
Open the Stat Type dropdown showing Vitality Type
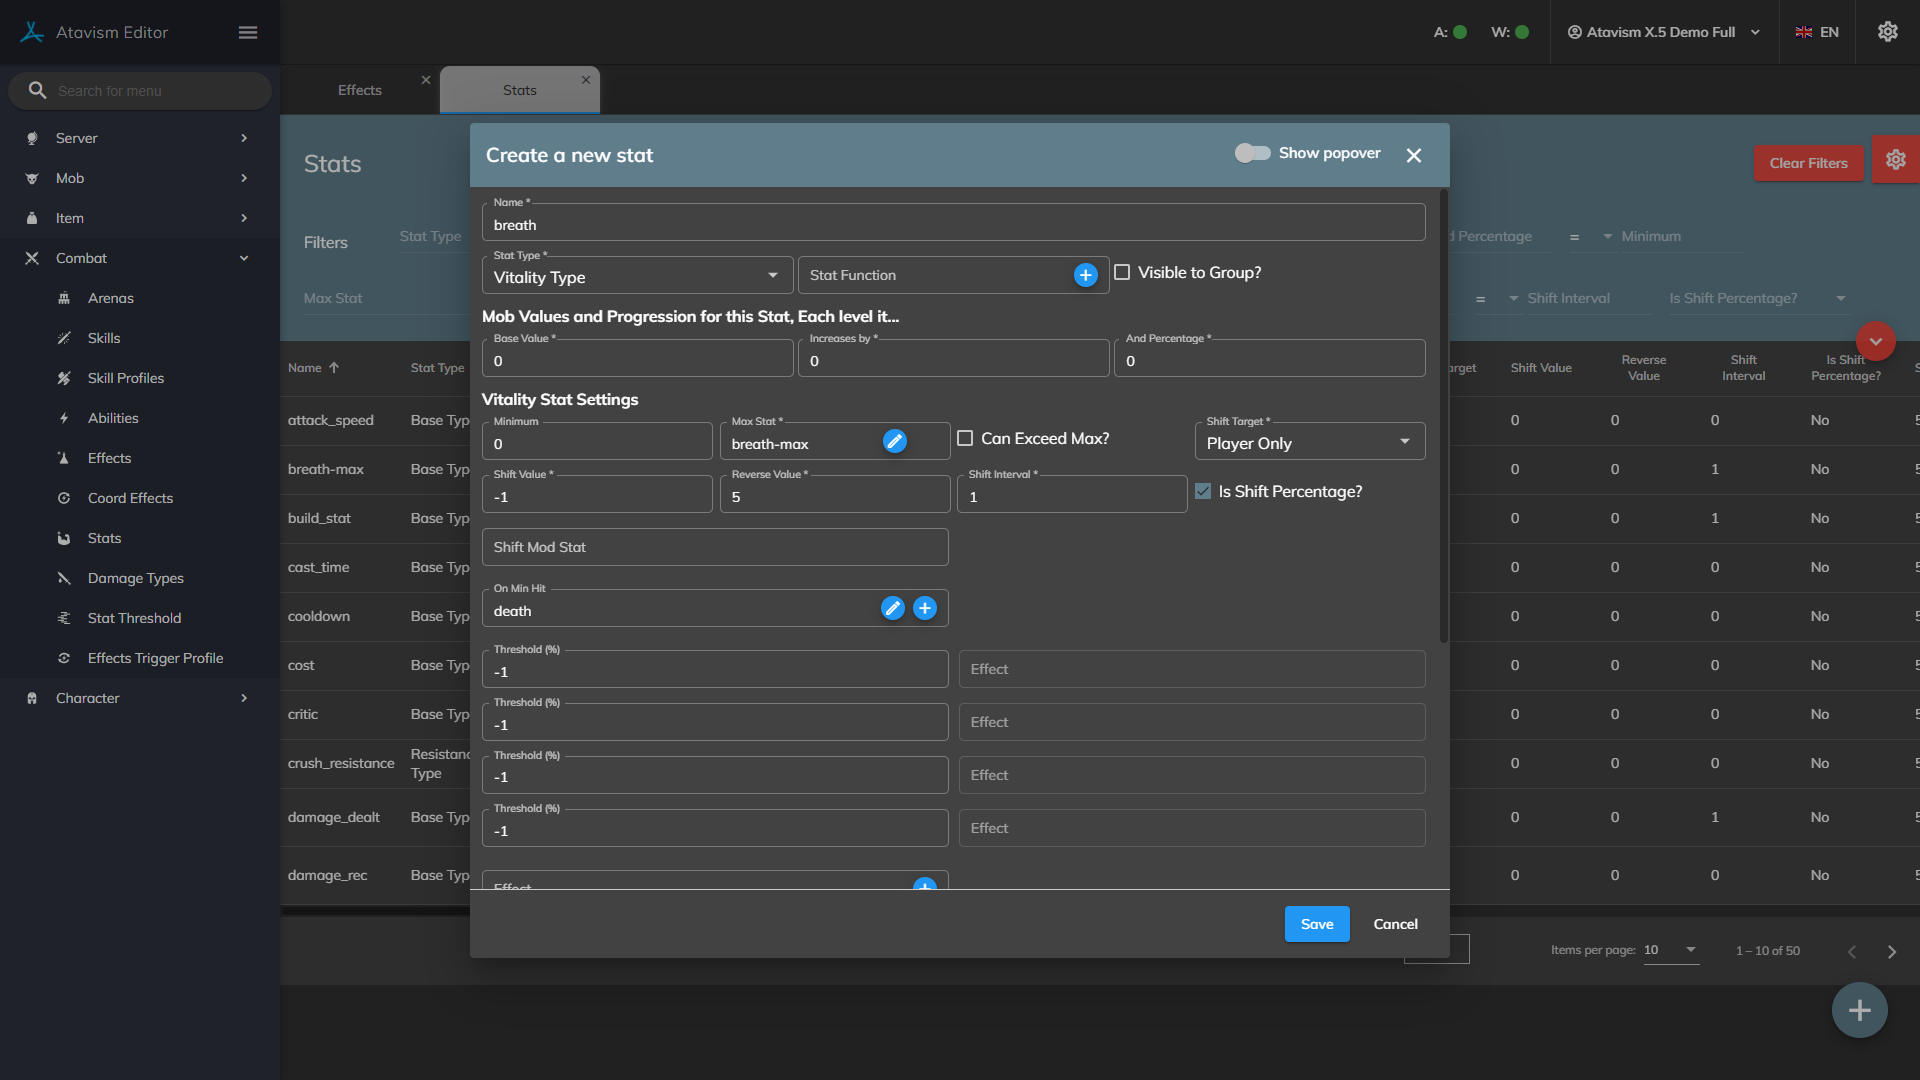click(x=637, y=277)
